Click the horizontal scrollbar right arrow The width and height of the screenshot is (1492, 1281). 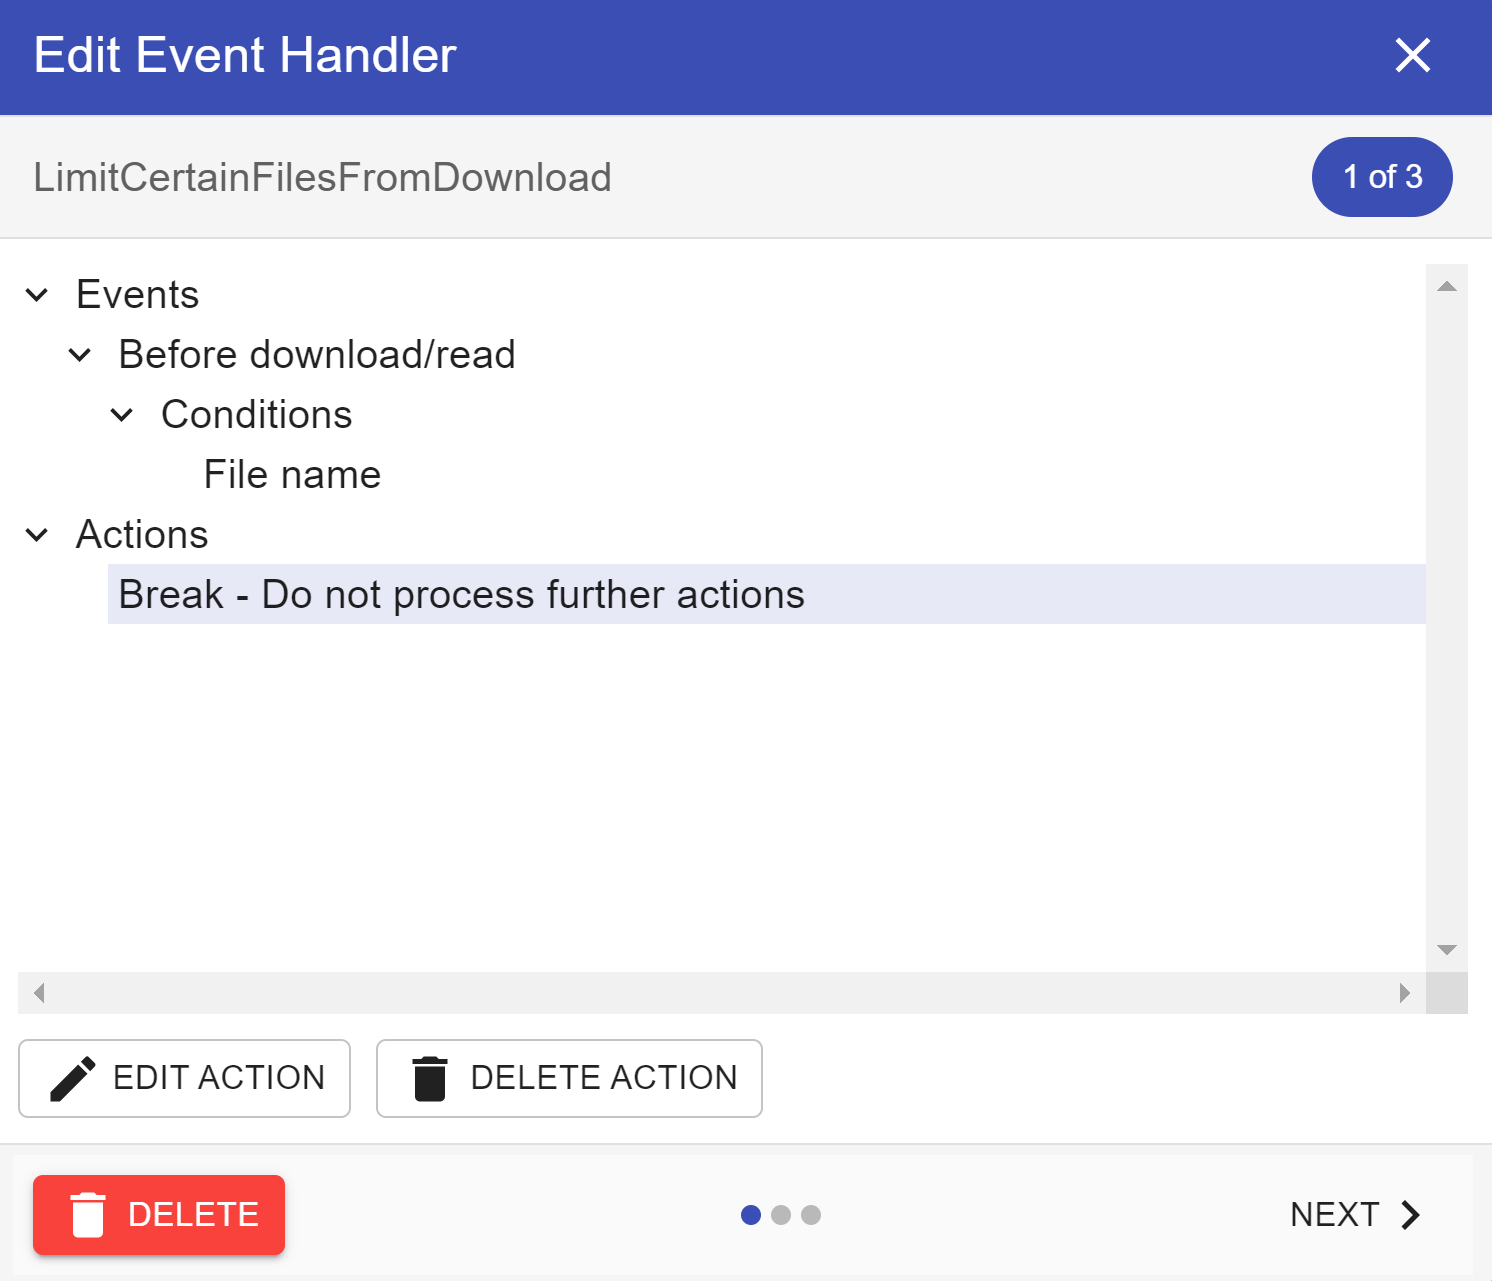(1404, 992)
